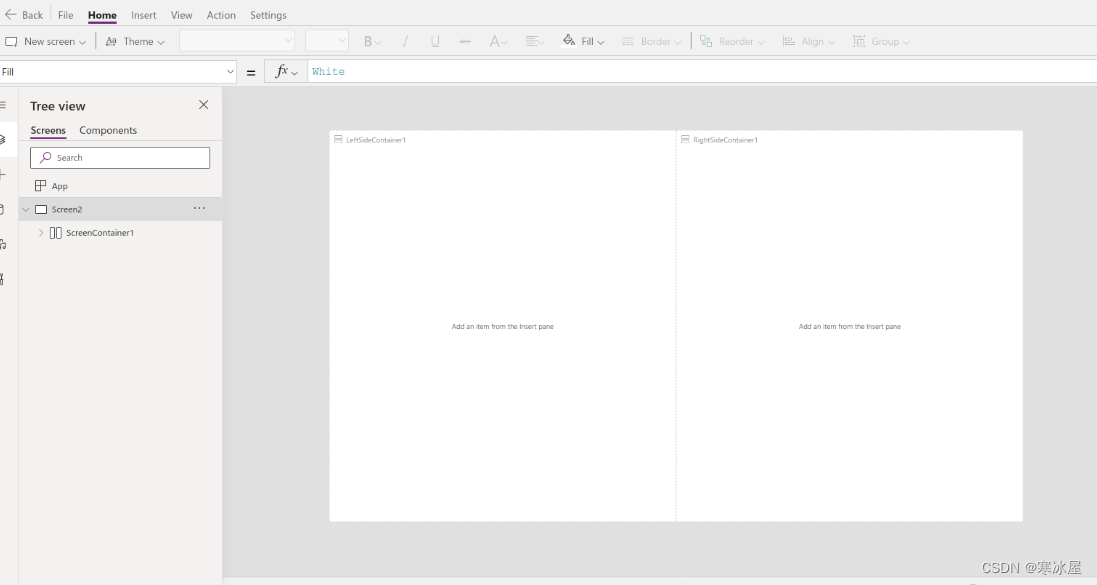Screen dimensions: 1097x585
Task: Open the Screen2 more options ellipsis
Action: (x=199, y=209)
